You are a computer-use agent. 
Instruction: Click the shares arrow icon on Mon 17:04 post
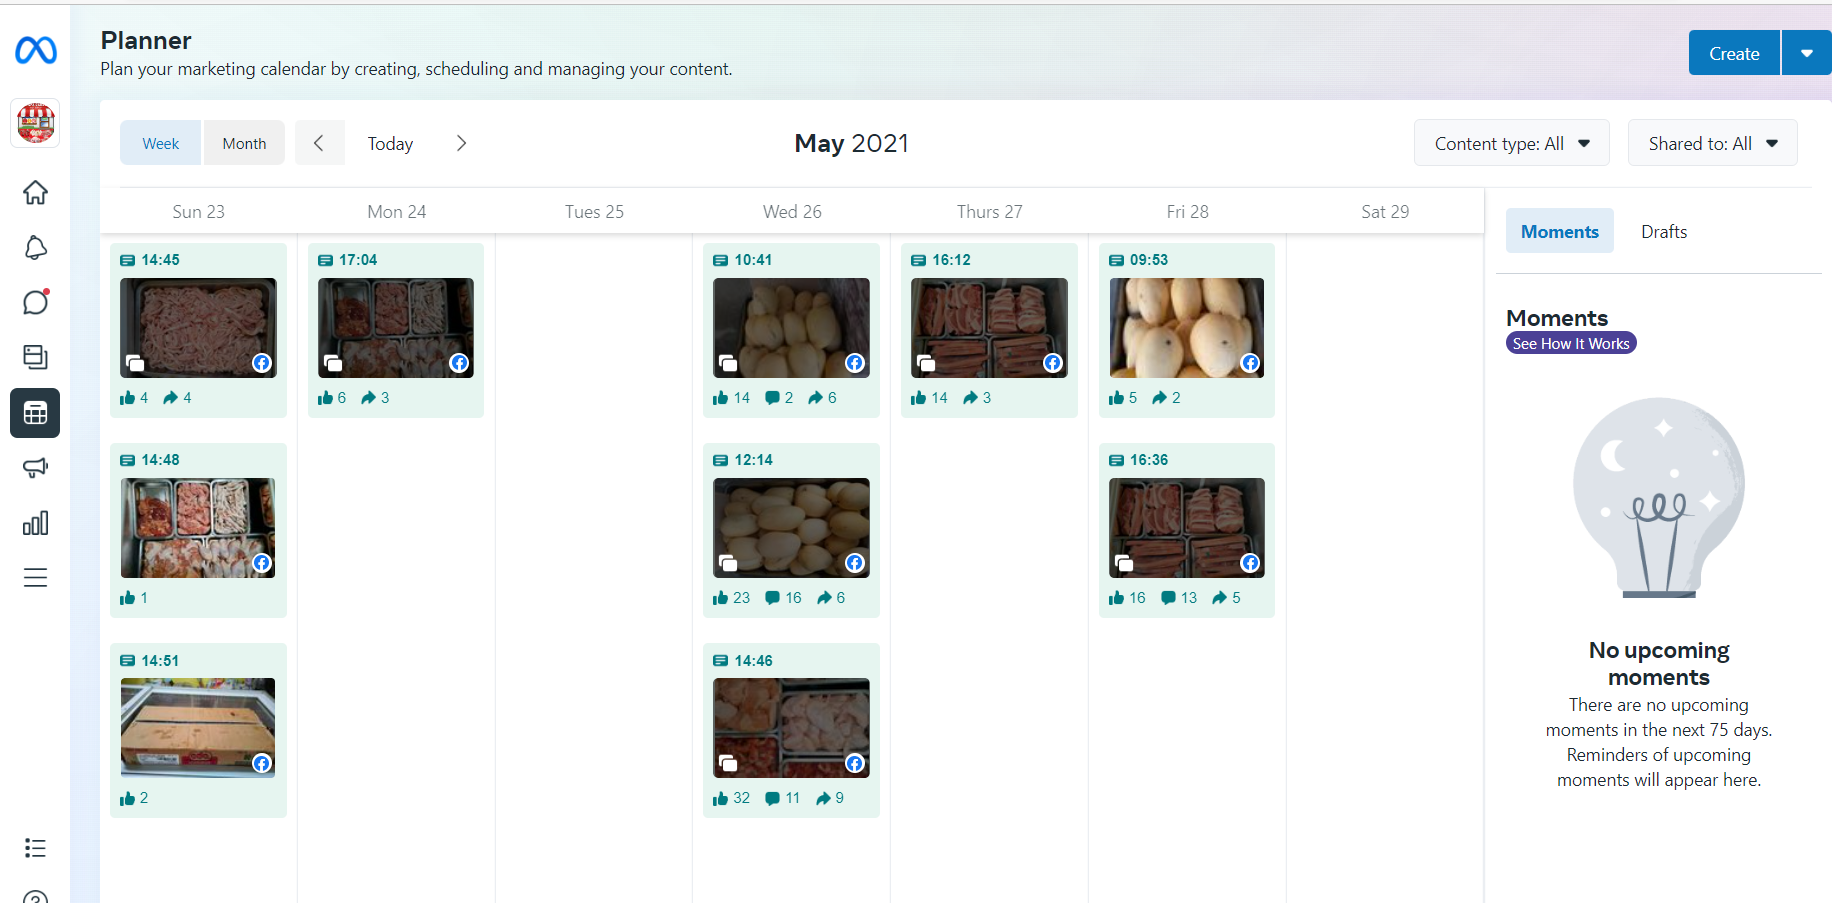[368, 398]
